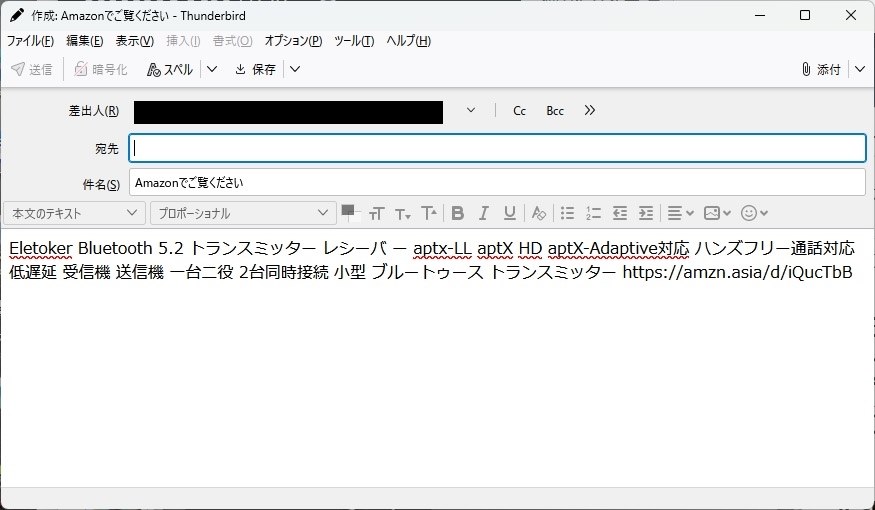
Task: Decrease the font size
Action: [x=403, y=213]
